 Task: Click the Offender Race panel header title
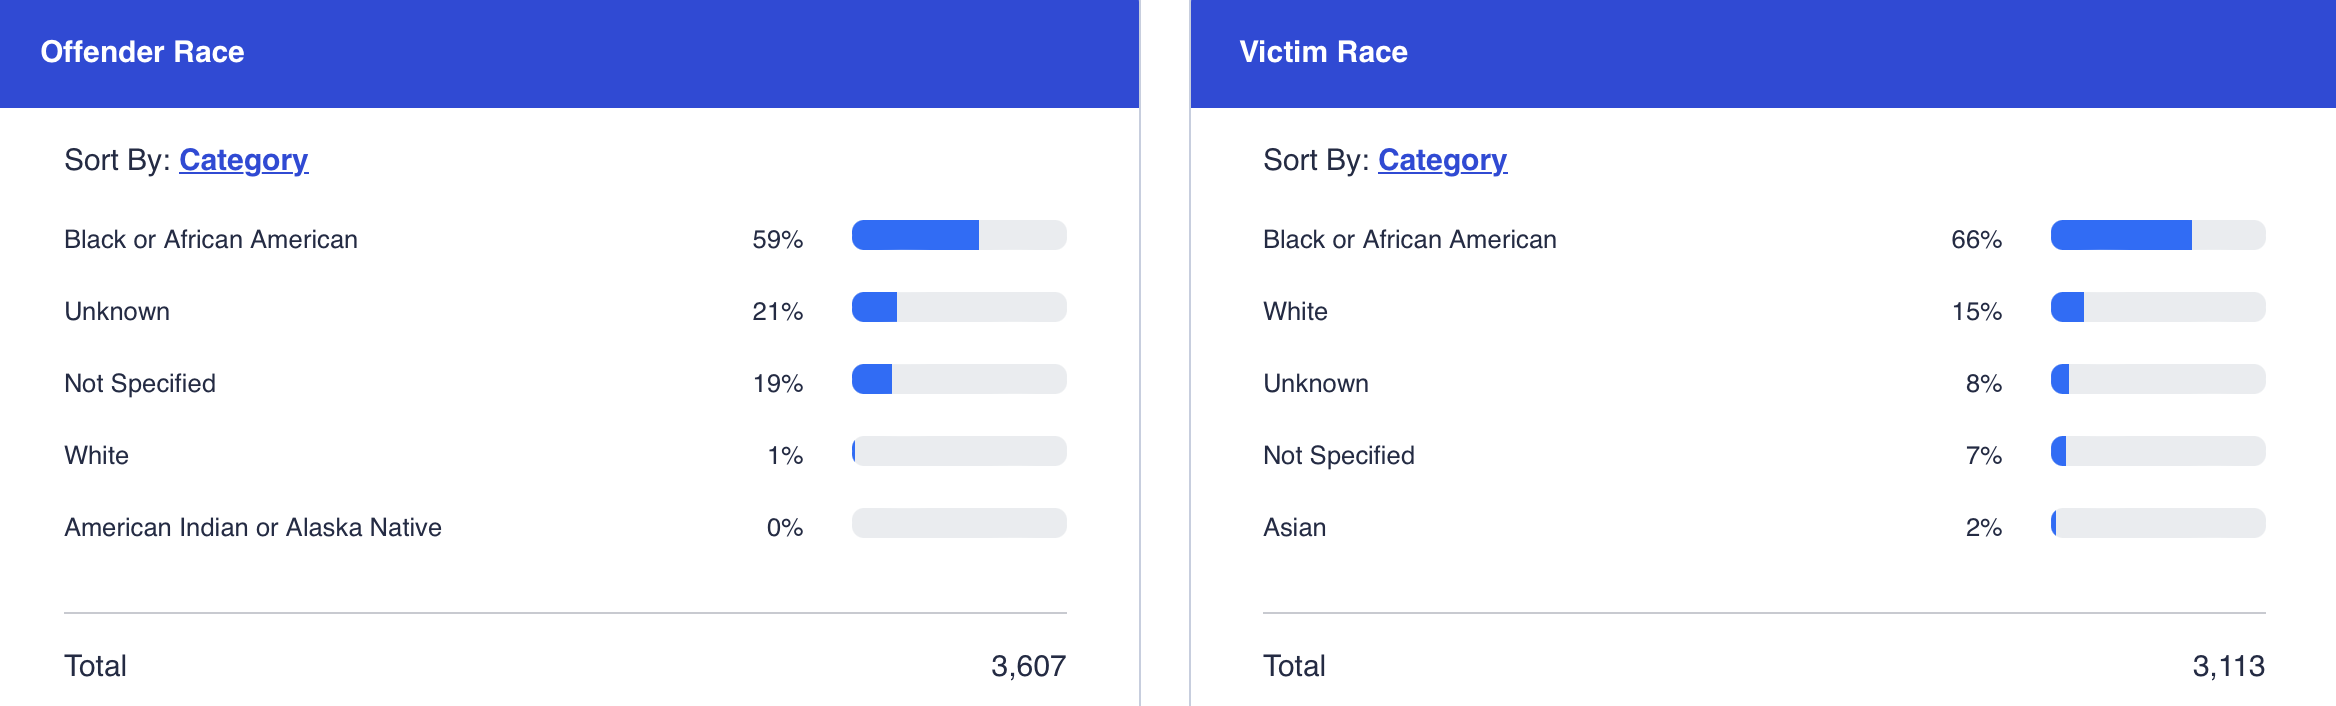pyautogui.click(x=142, y=52)
